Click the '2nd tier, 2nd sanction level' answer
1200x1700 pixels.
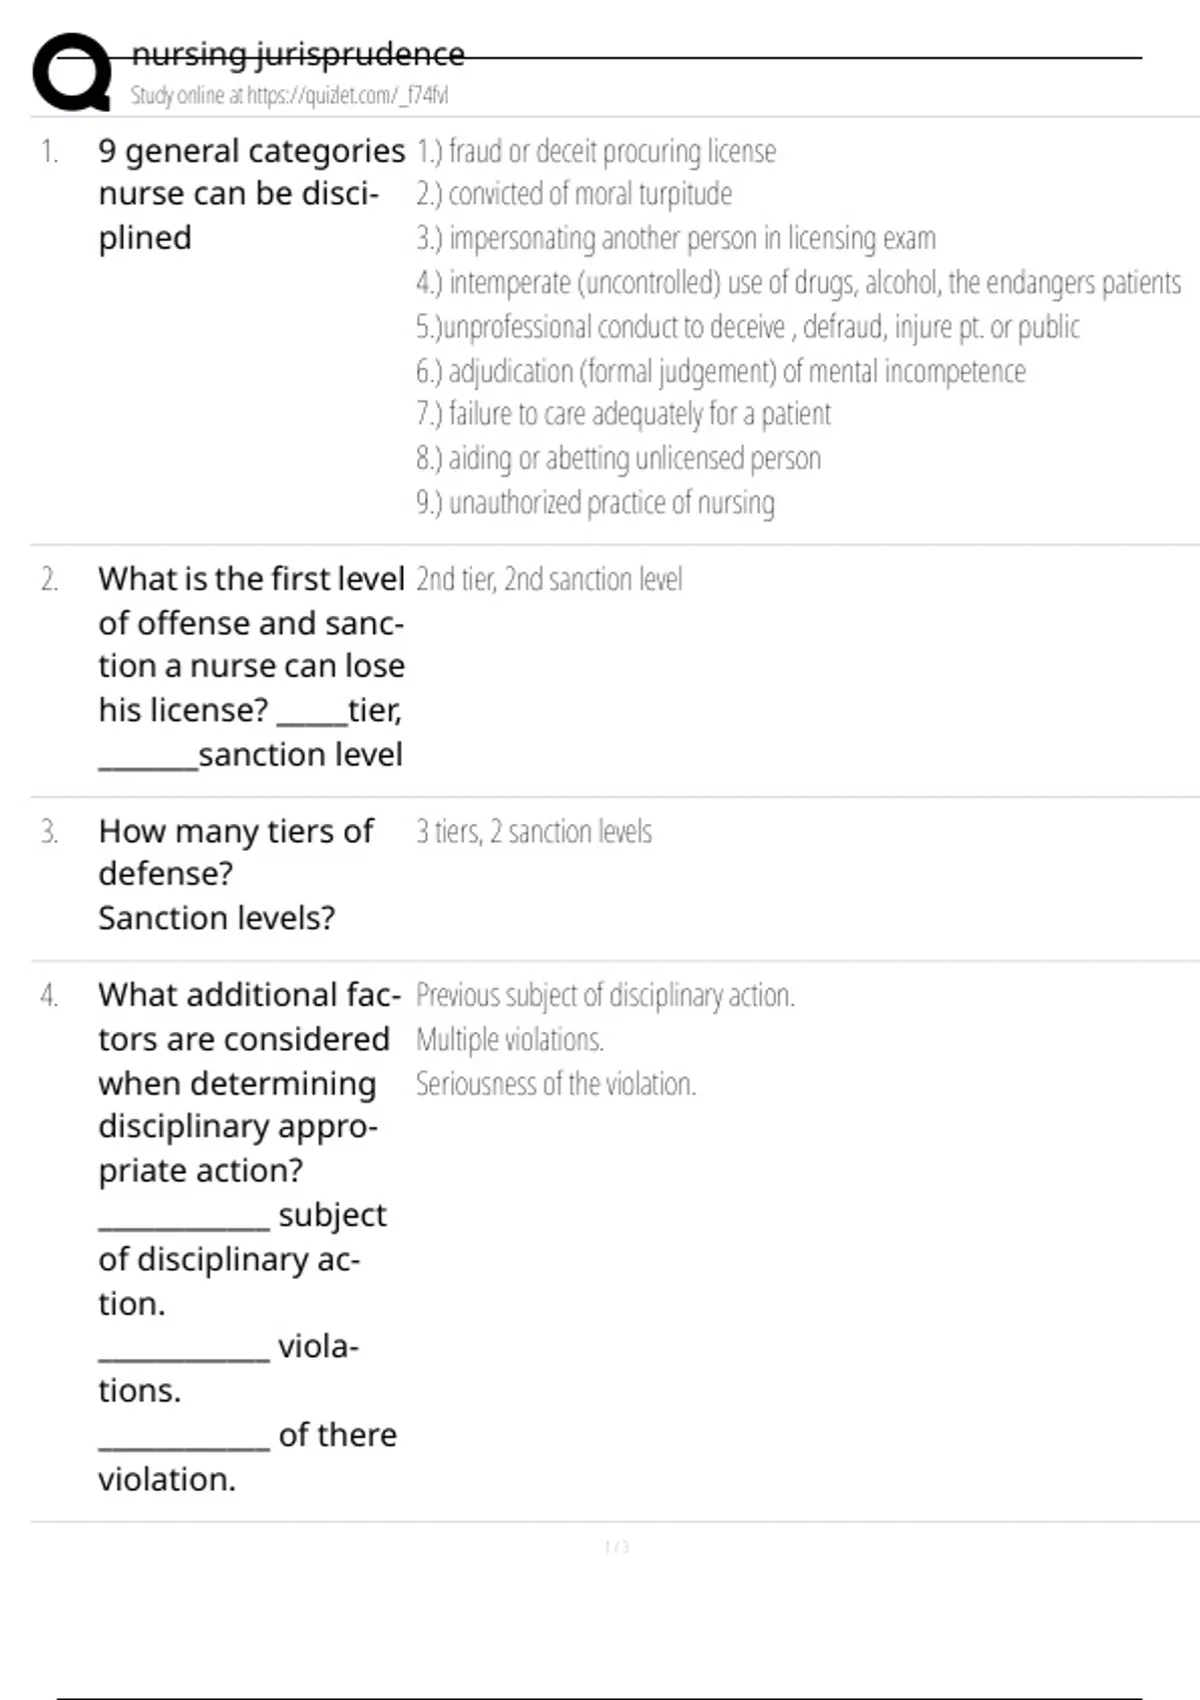[549, 580]
